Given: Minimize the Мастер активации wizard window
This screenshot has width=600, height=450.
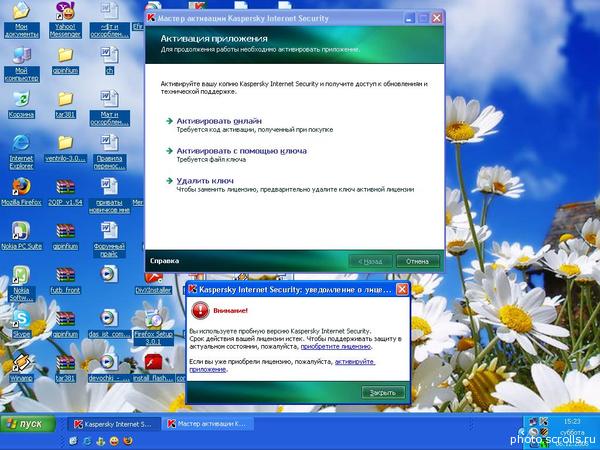Looking at the screenshot, I should [x=409, y=18].
